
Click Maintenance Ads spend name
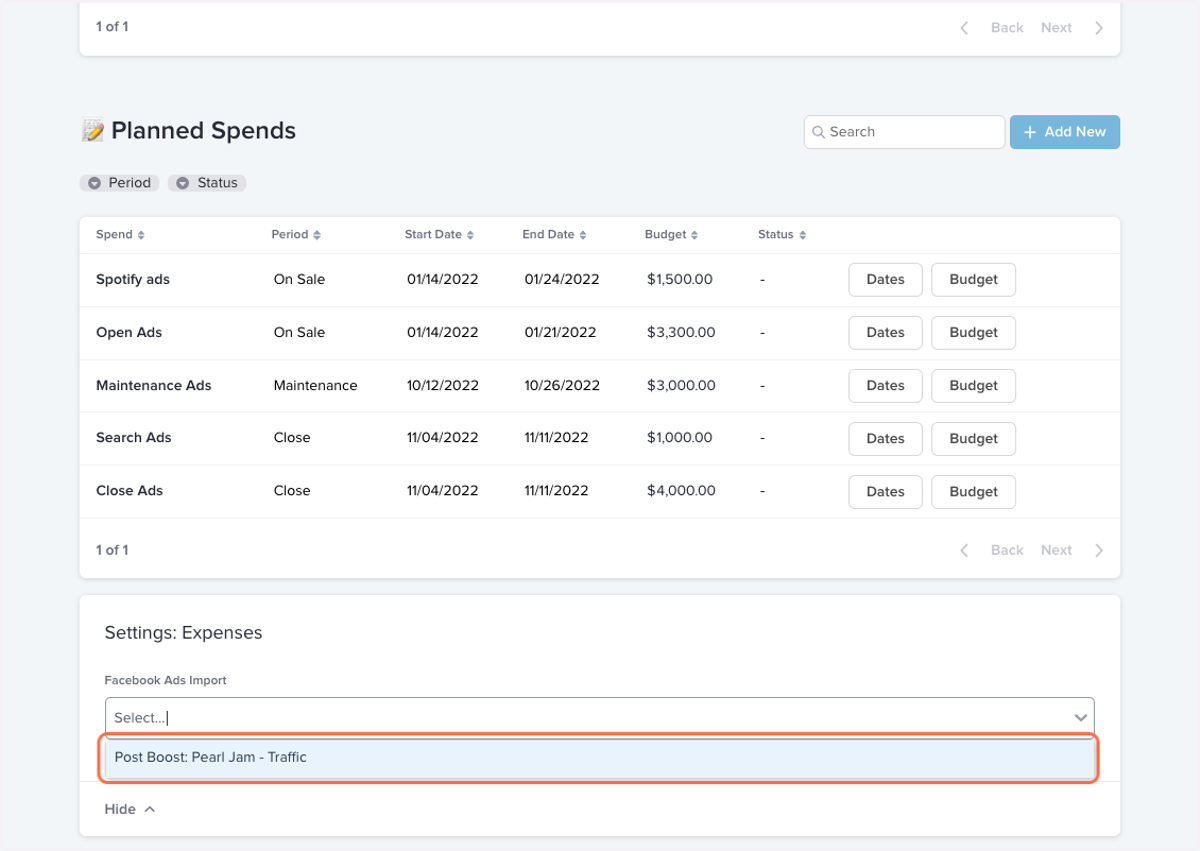coord(154,386)
